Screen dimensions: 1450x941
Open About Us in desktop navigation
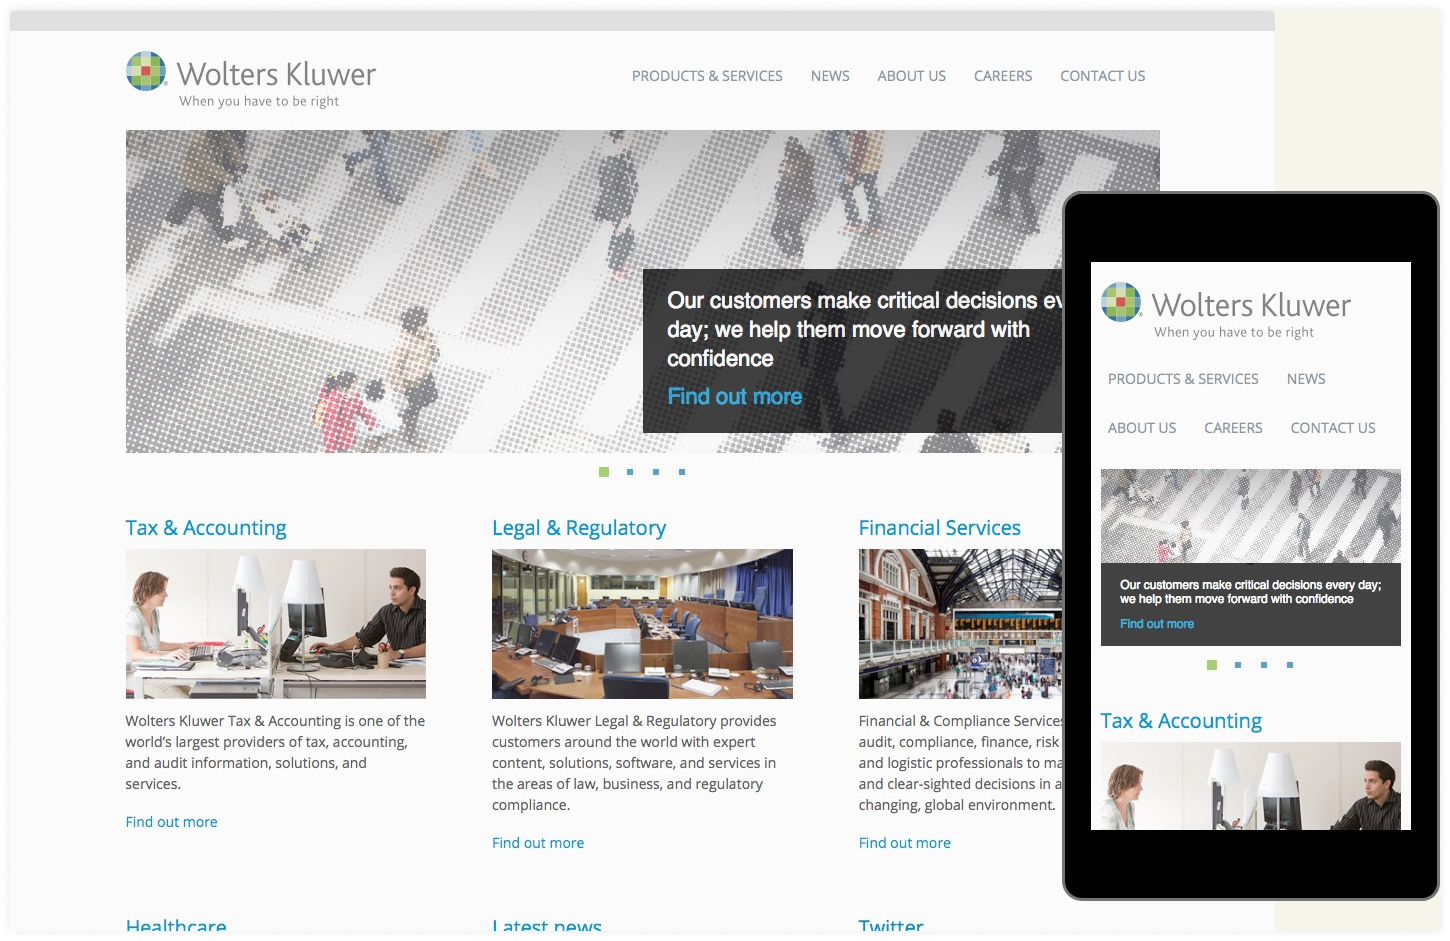911,76
